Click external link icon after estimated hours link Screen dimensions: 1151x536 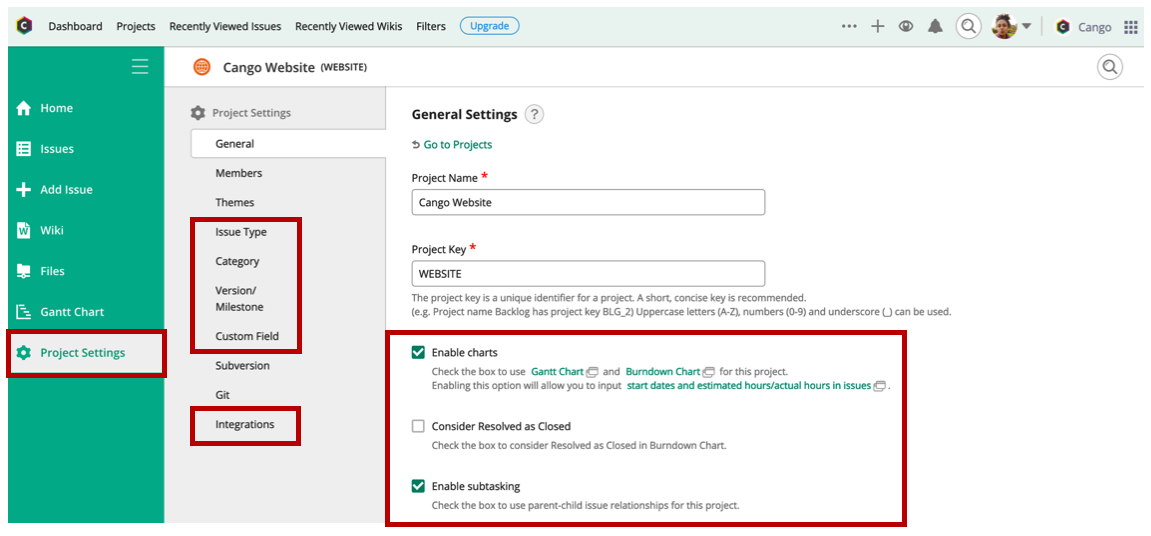pyautogui.click(x=879, y=385)
